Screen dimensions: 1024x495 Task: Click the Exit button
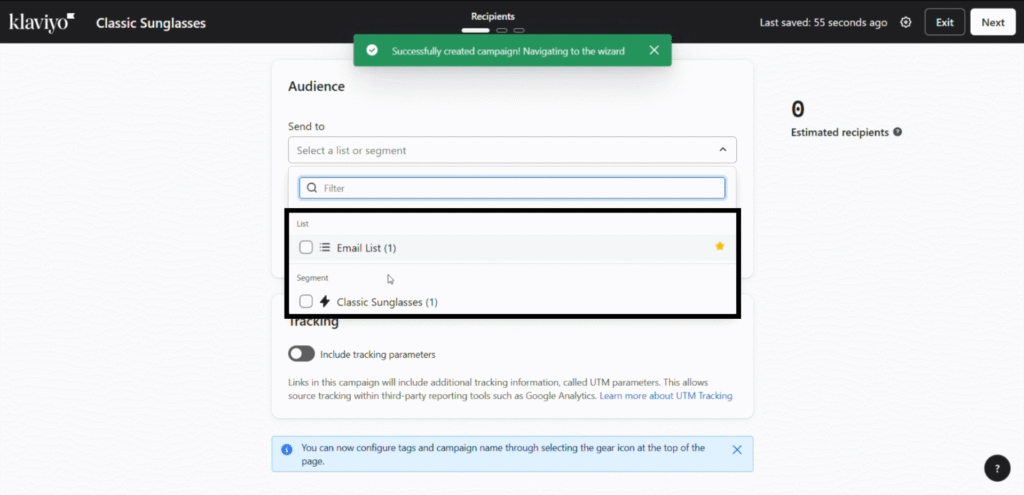pos(944,22)
